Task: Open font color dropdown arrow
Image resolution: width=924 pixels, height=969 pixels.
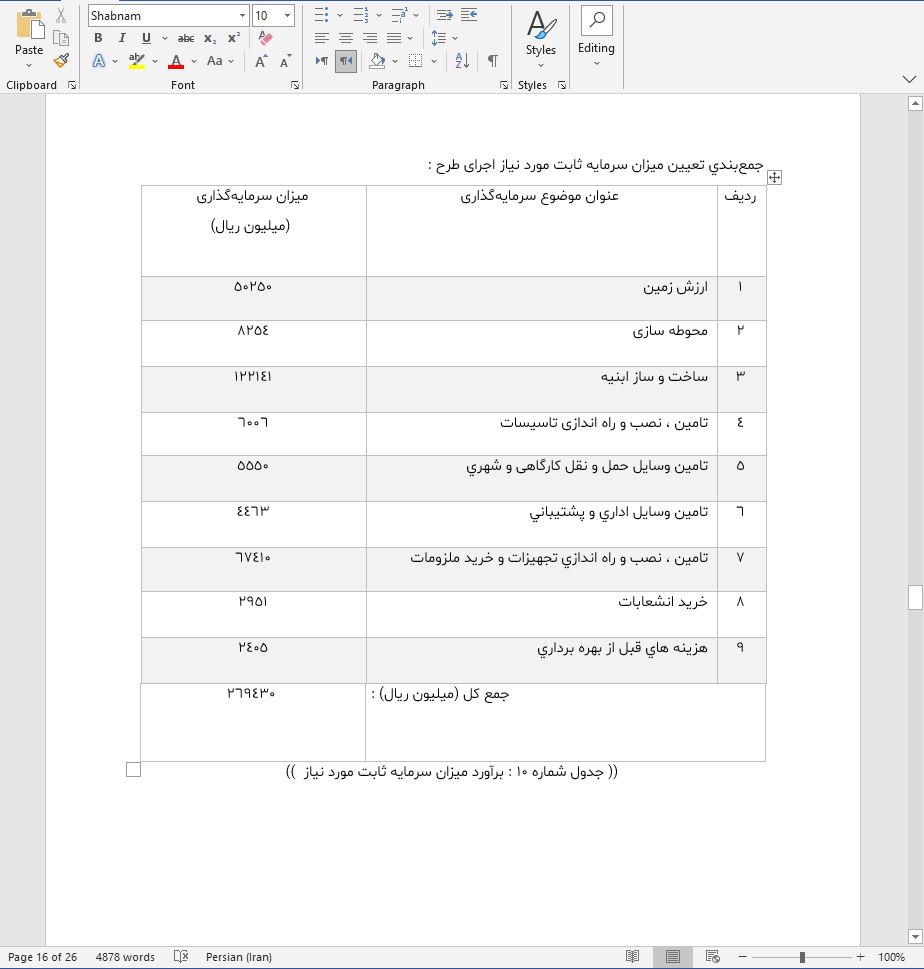Action: 194,61
